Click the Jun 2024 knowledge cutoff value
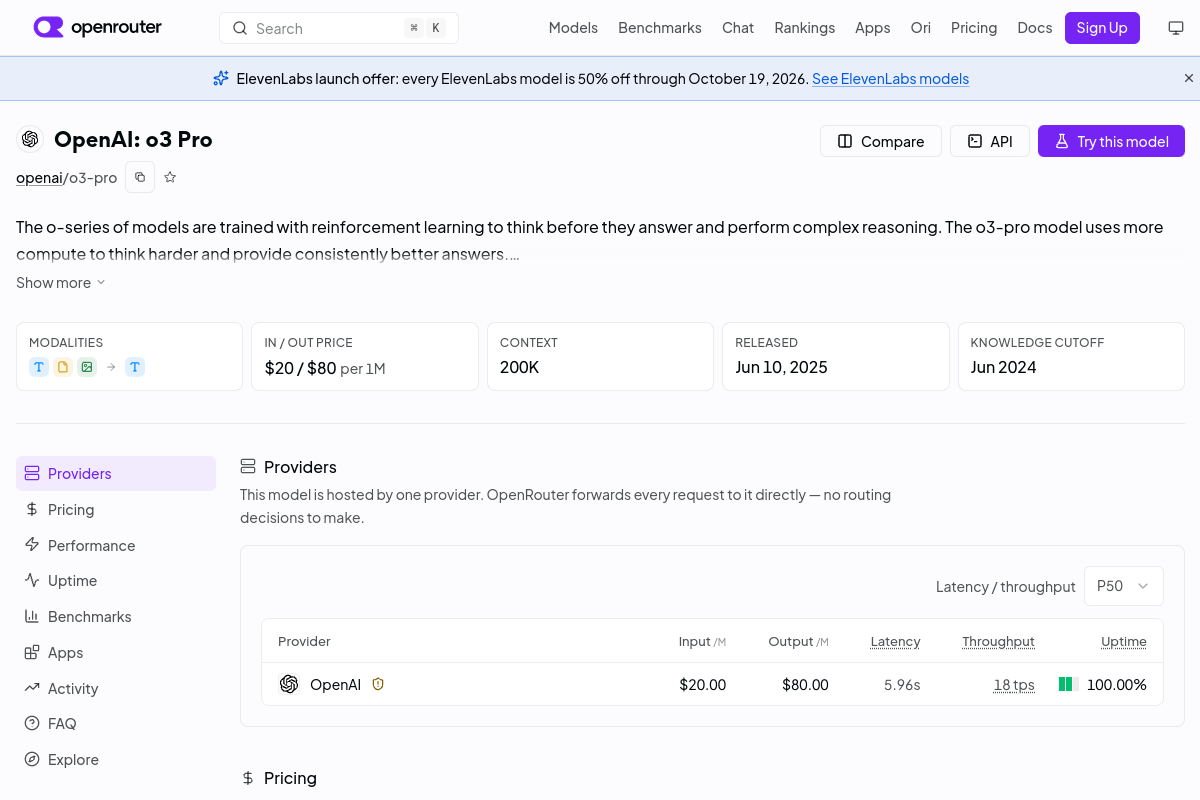Viewport: 1200px width, 800px height. point(1003,367)
